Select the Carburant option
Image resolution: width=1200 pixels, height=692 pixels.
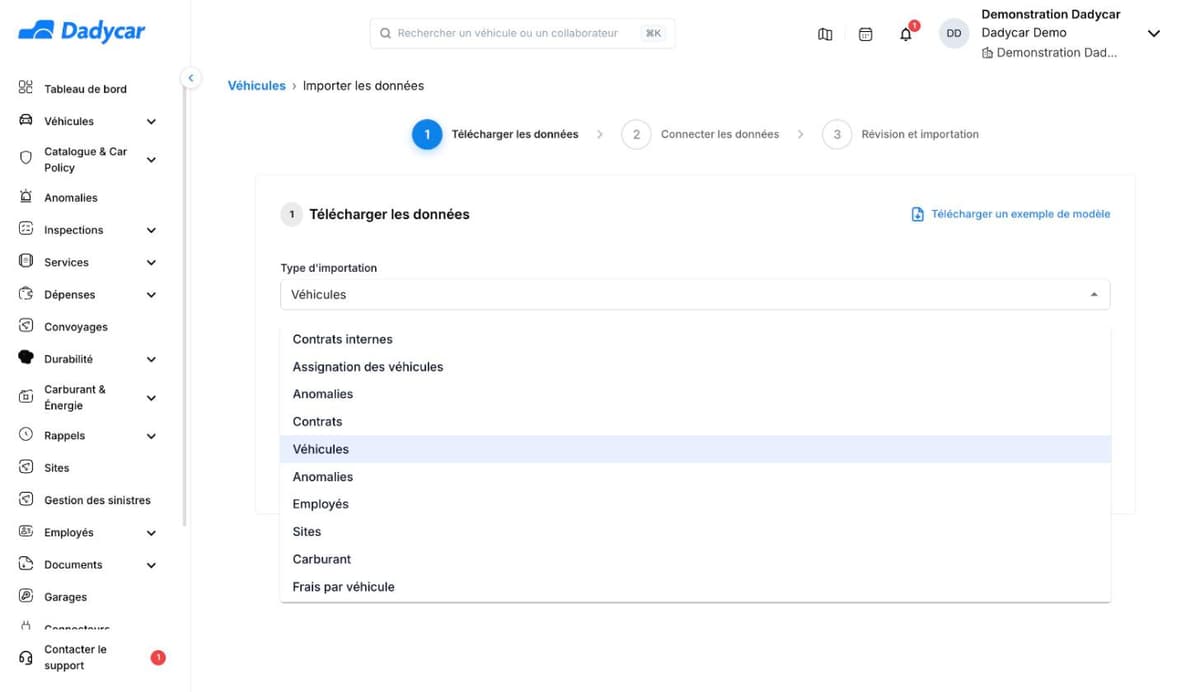point(695,559)
